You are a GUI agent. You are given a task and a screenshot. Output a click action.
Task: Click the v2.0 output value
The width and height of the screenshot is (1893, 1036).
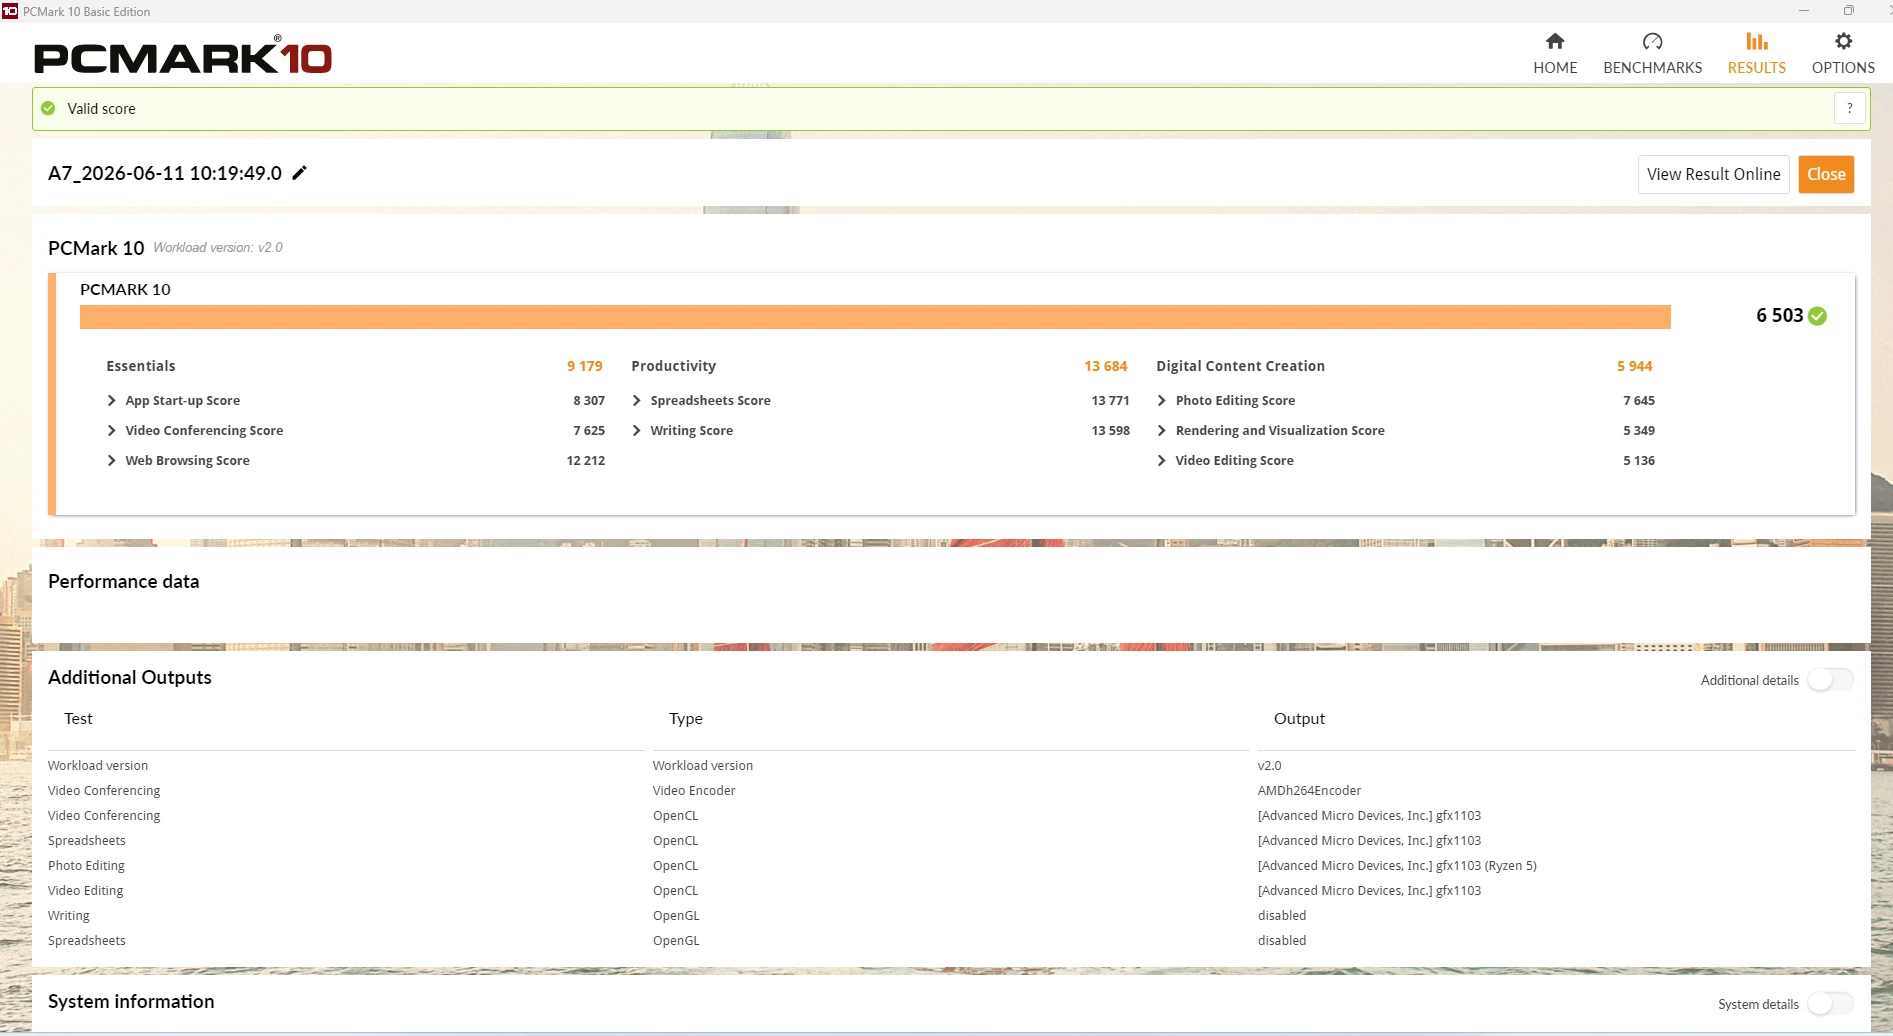(x=1269, y=766)
